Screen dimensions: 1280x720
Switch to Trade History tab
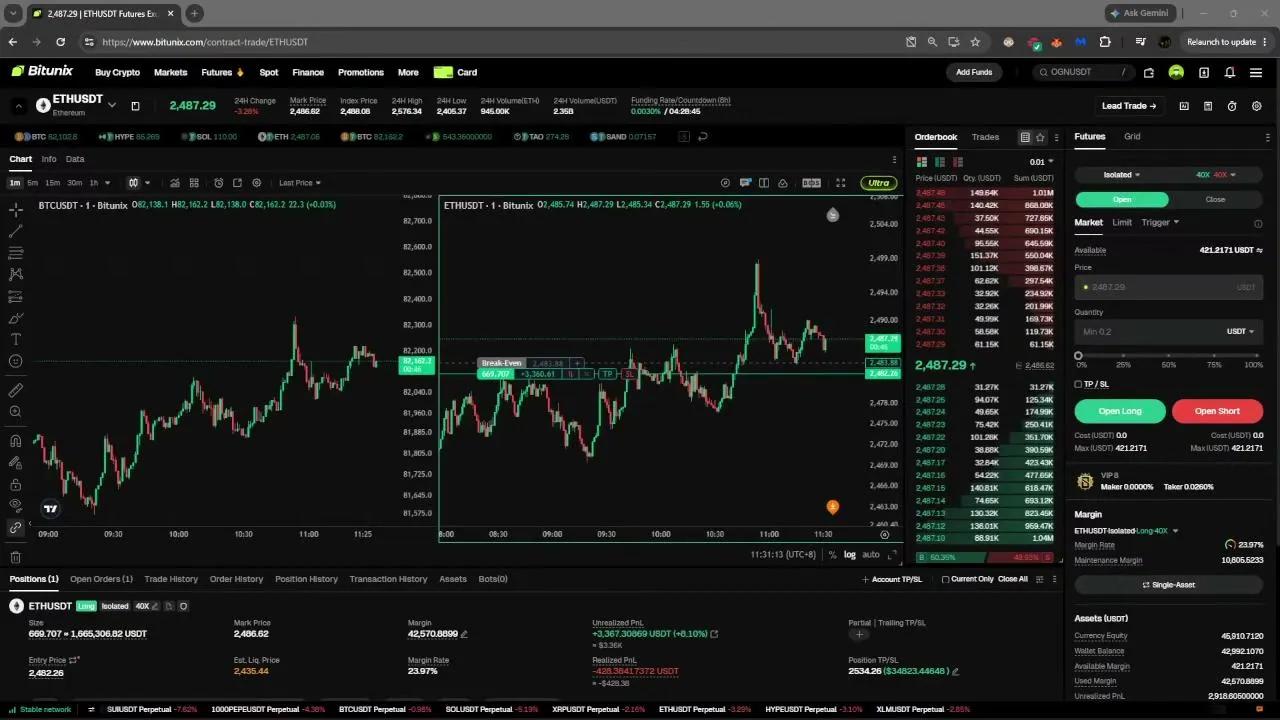click(171, 579)
